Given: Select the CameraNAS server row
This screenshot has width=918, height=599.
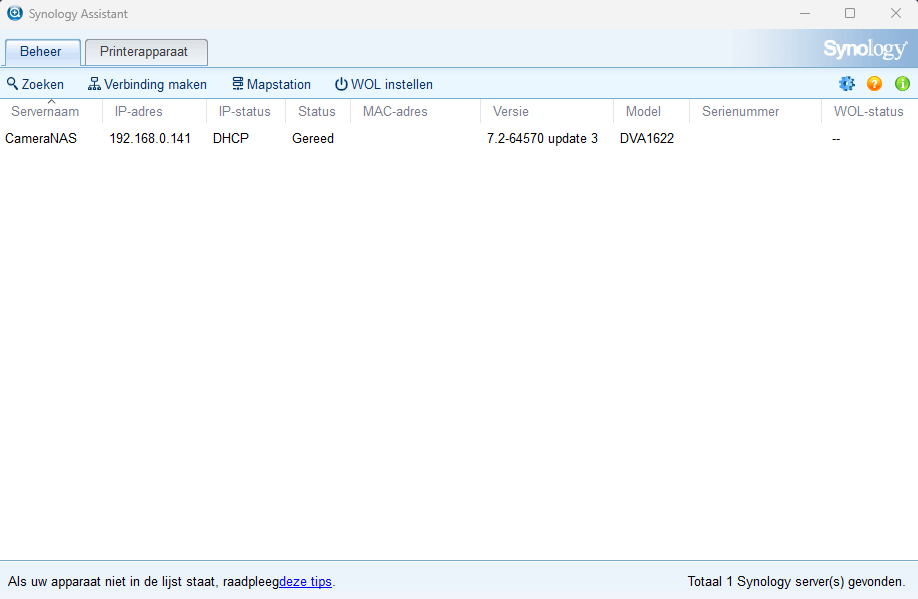Looking at the screenshot, I should pyautogui.click(x=459, y=139).
